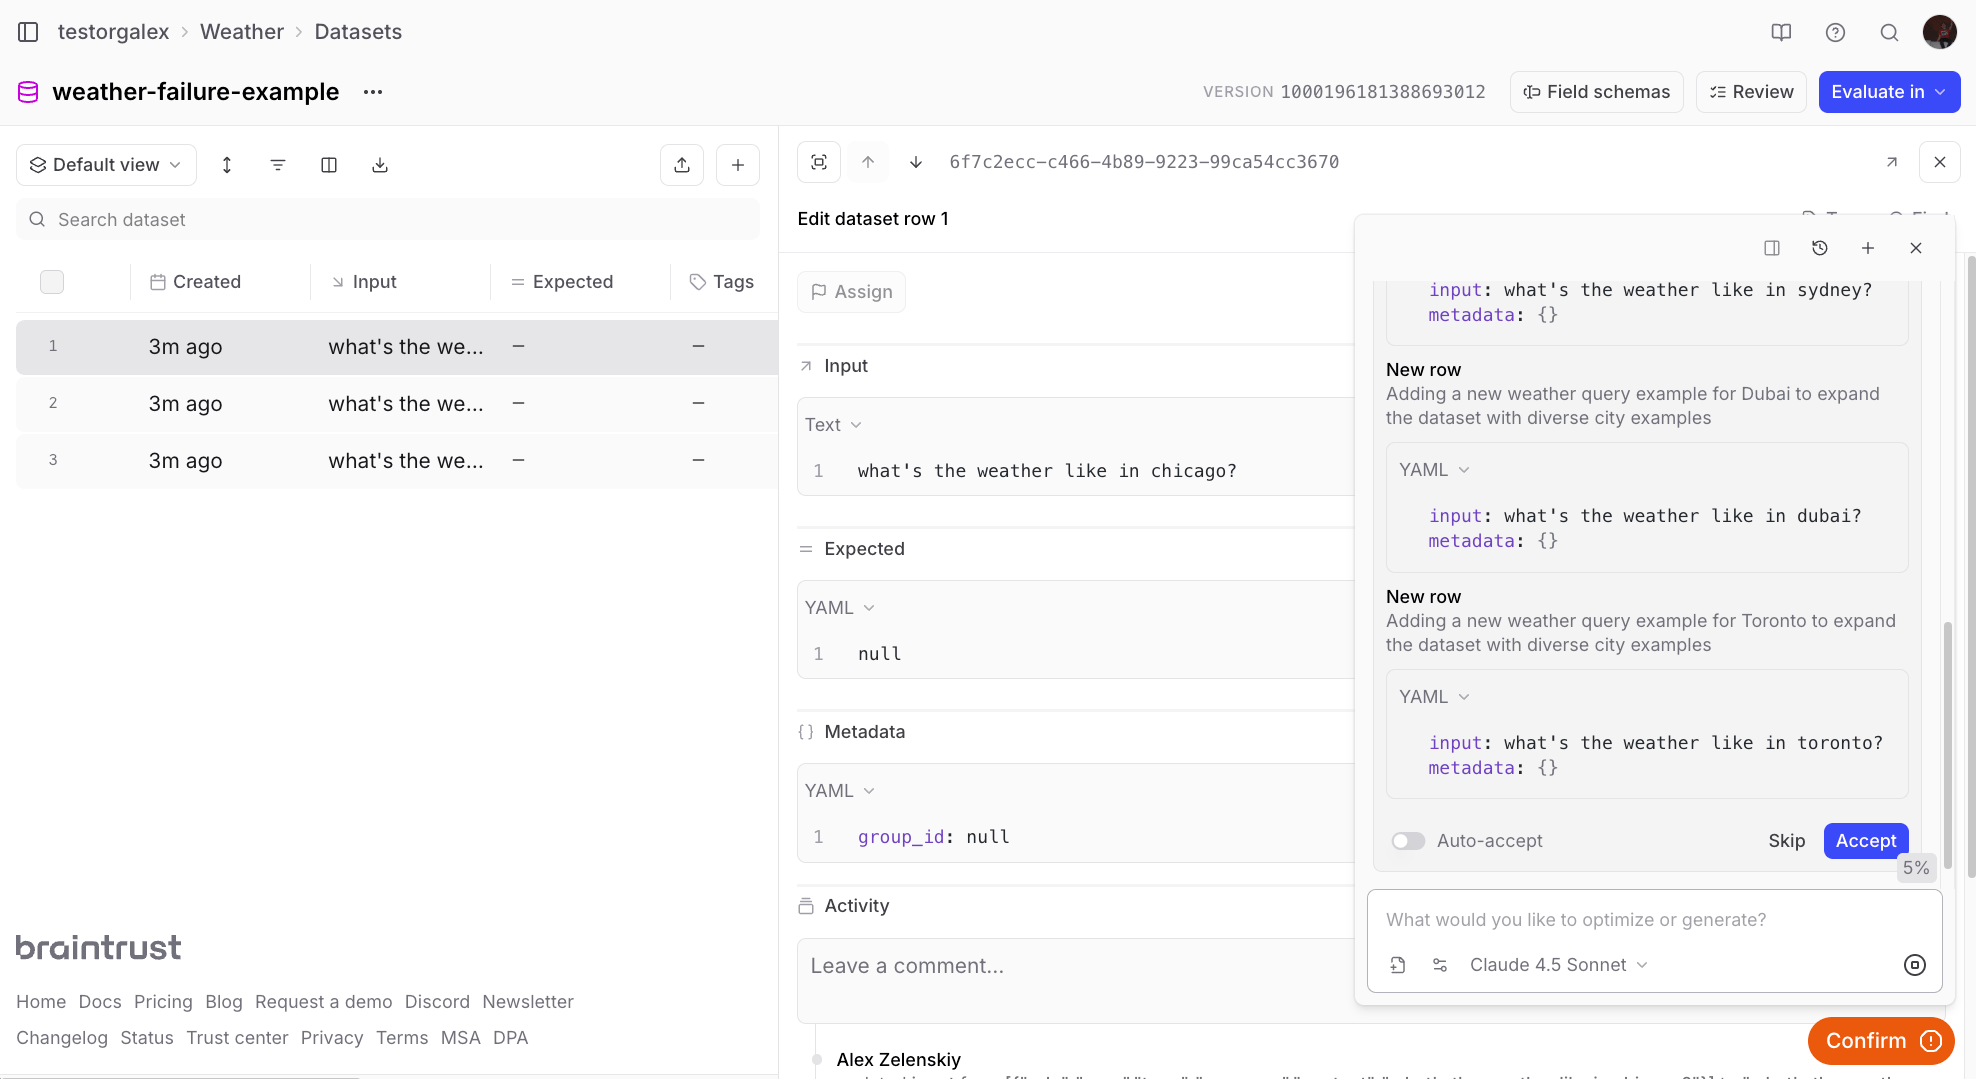Open YAML dropdown for Dubai row
1976x1079 pixels.
click(1434, 470)
